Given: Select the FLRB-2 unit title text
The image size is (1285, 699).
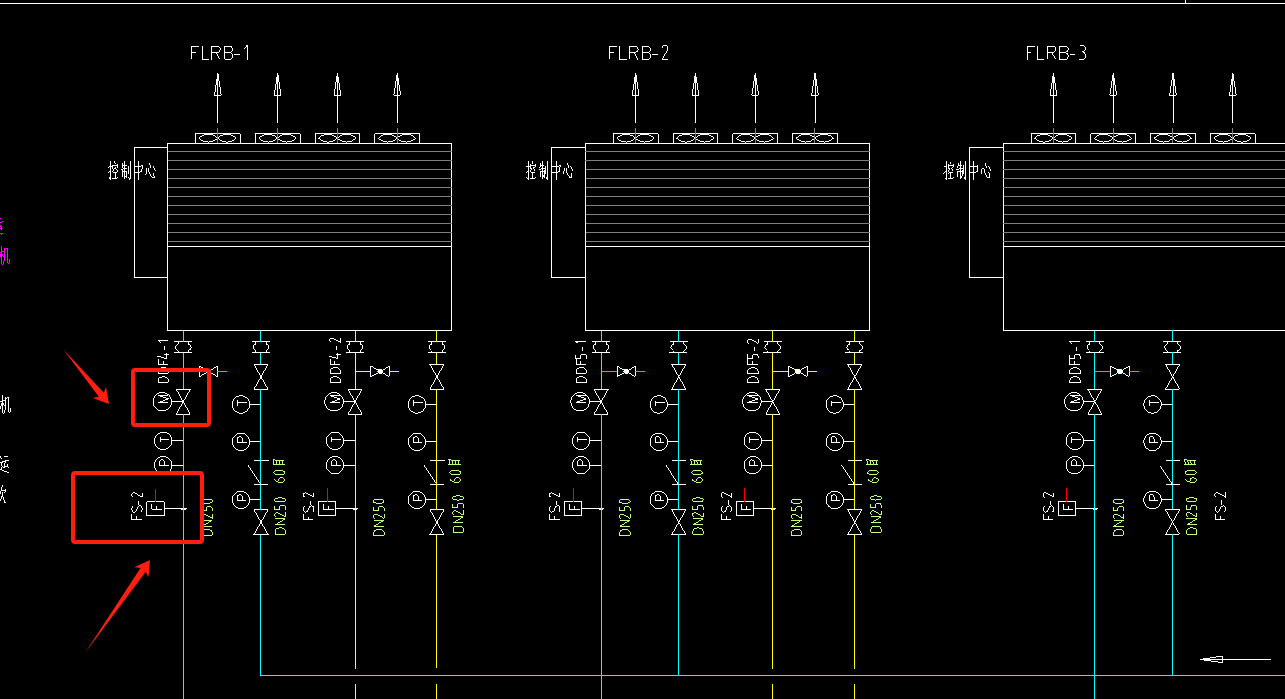Looking at the screenshot, I should click(x=638, y=53).
